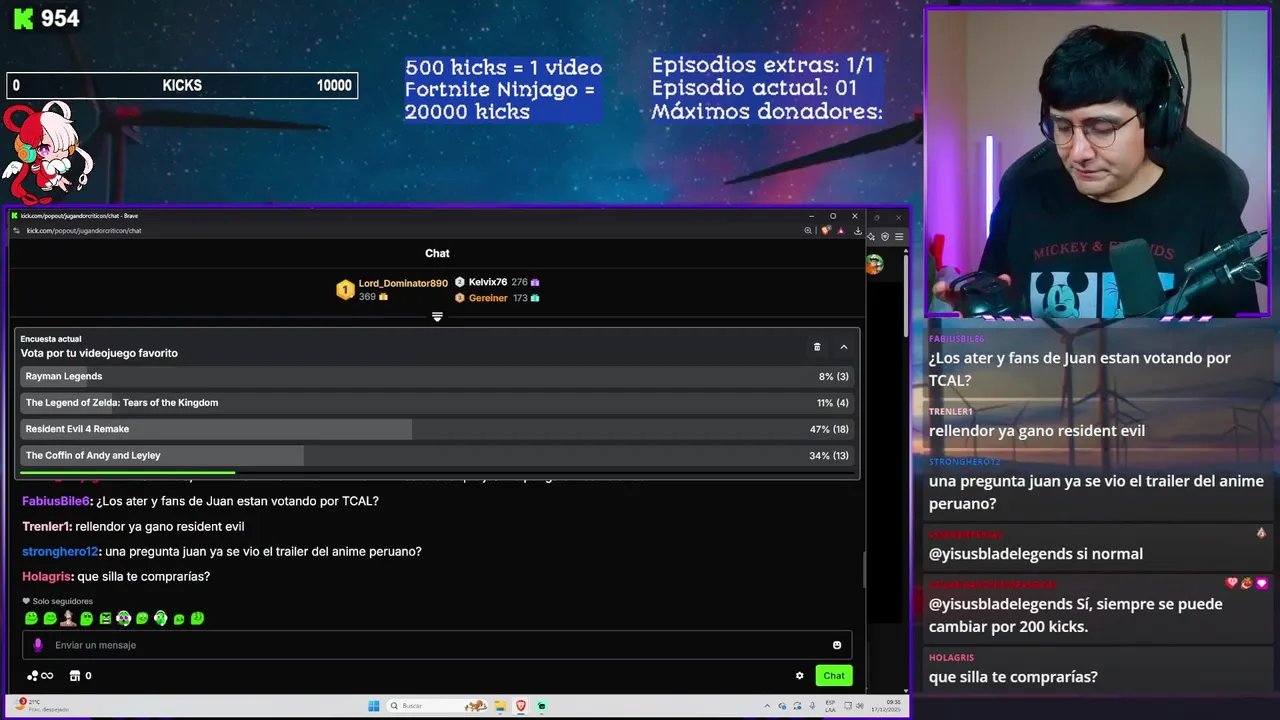Delete the current poll with trash icon

point(817,347)
